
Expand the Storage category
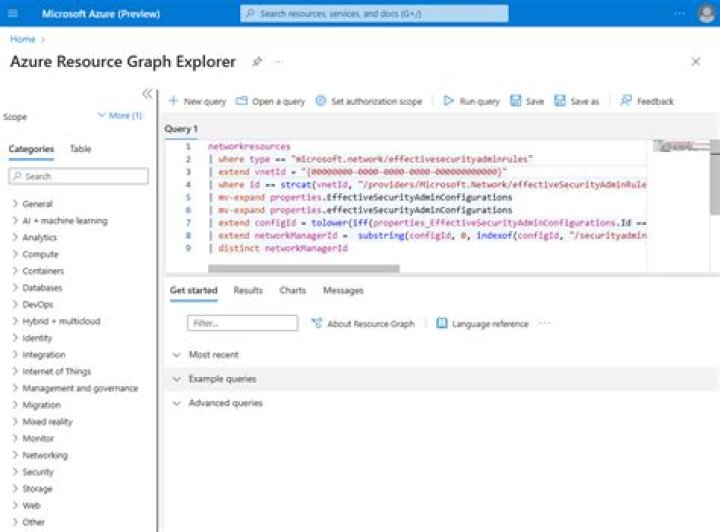point(15,489)
